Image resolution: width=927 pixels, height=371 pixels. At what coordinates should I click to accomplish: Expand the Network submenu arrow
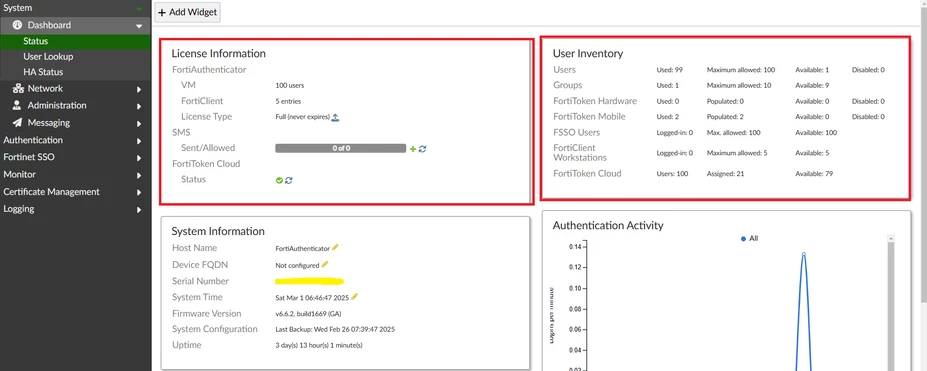tap(140, 89)
